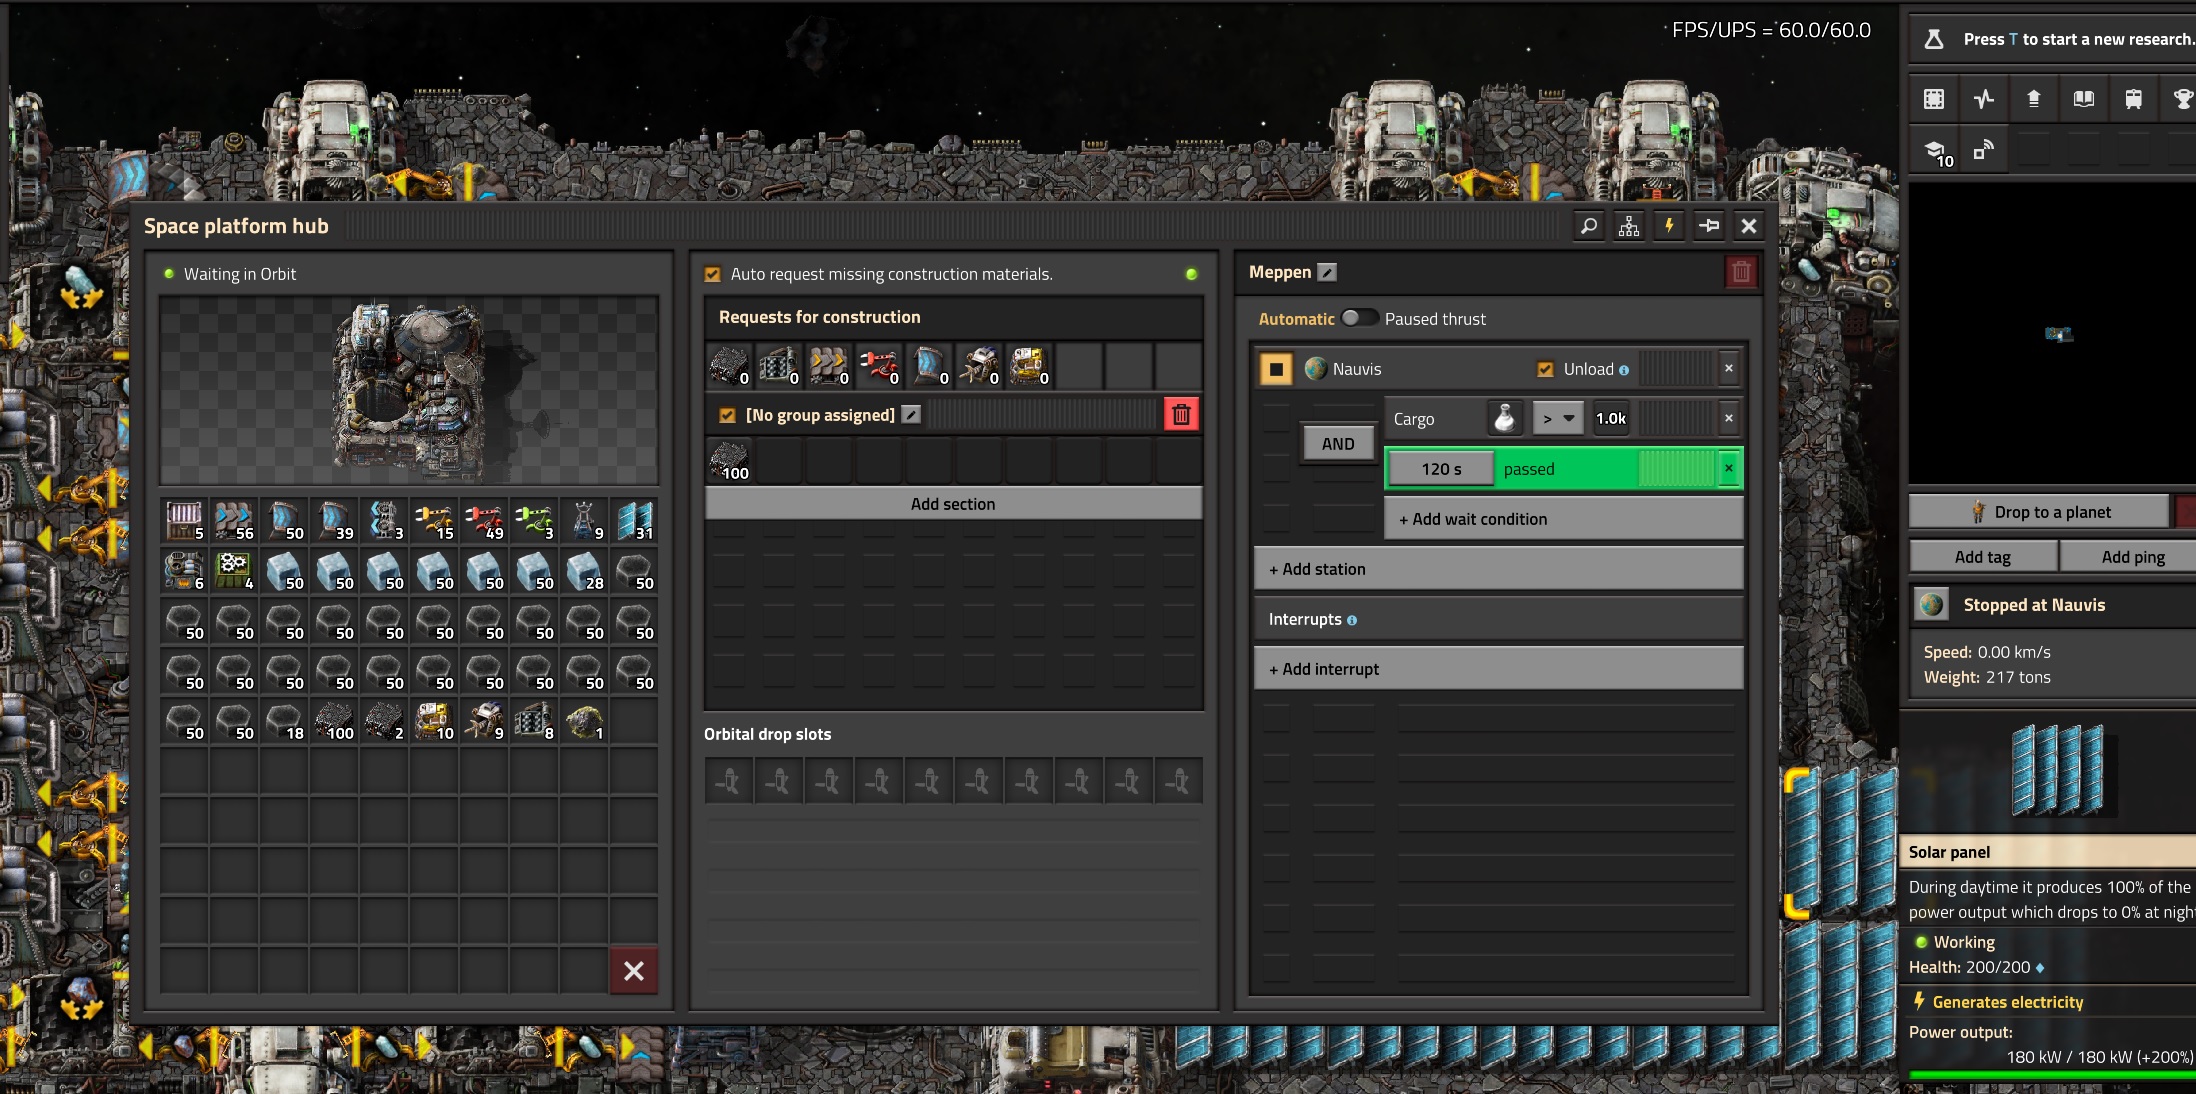Open the circuit network icon in titlebar
This screenshot has width=2196, height=1094.
(1628, 226)
